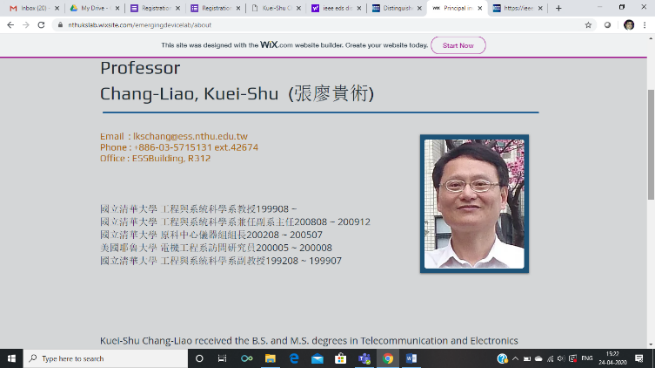Open File Explorer from the taskbar
Image resolution: width=655 pixels, height=368 pixels.
click(x=270, y=358)
